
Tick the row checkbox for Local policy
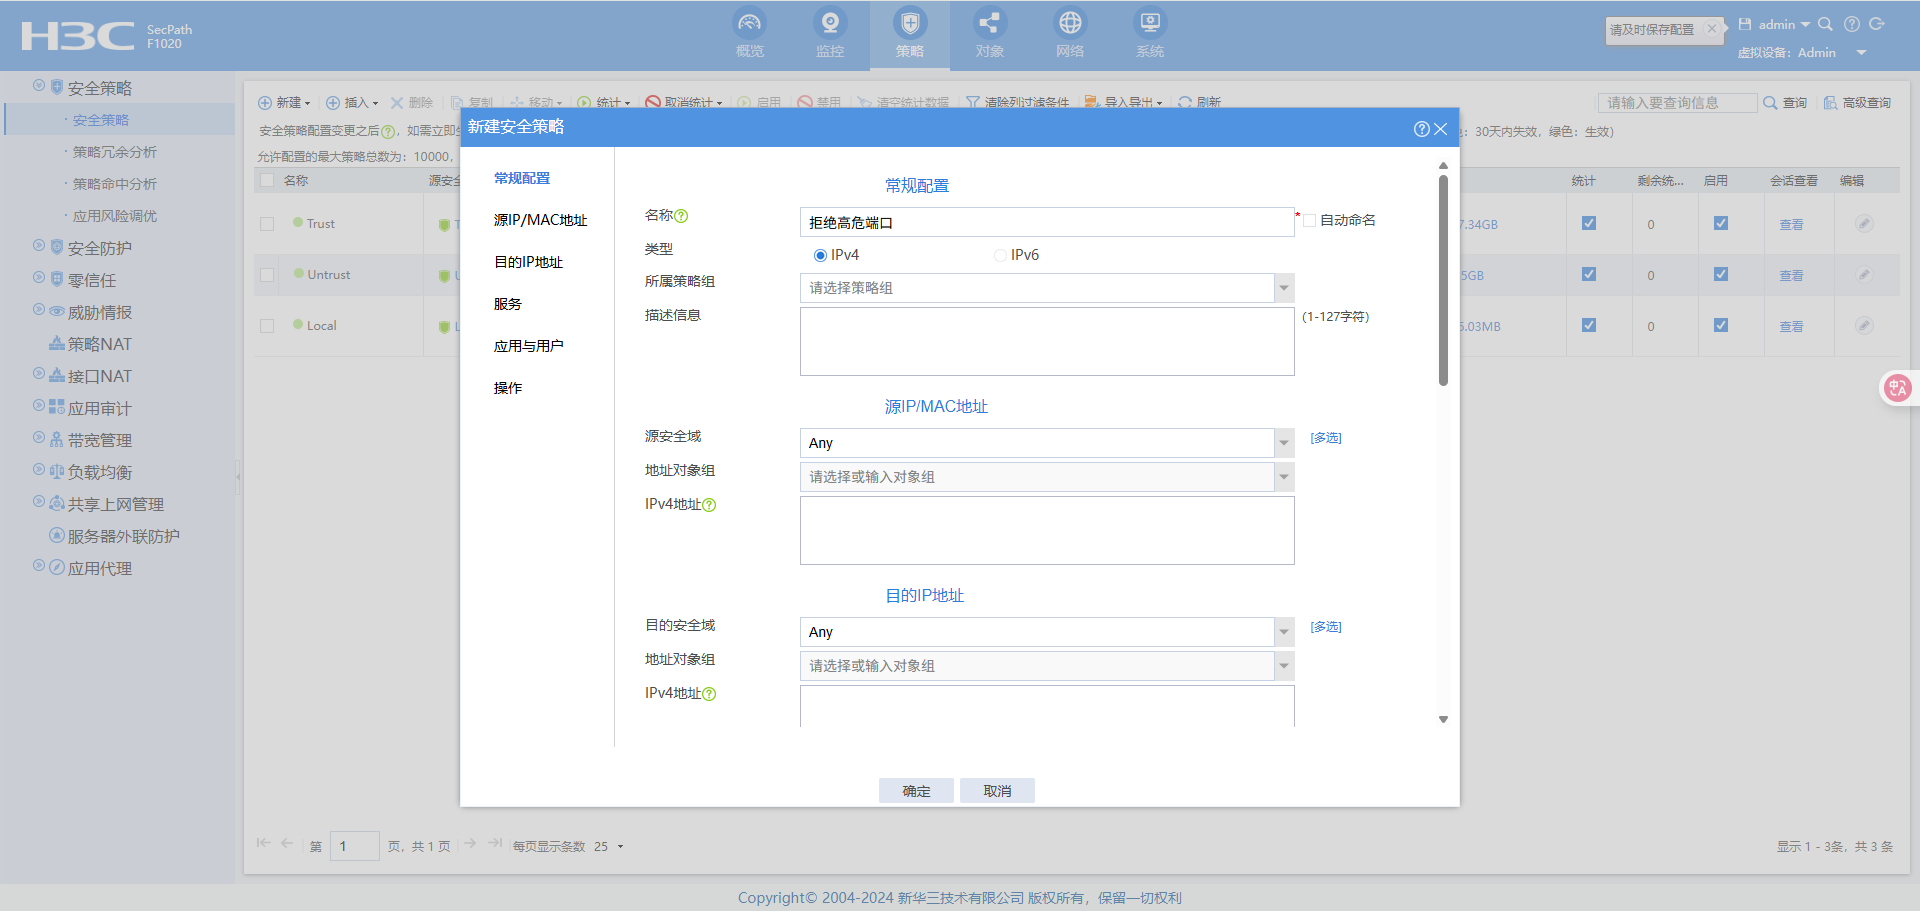tap(267, 326)
